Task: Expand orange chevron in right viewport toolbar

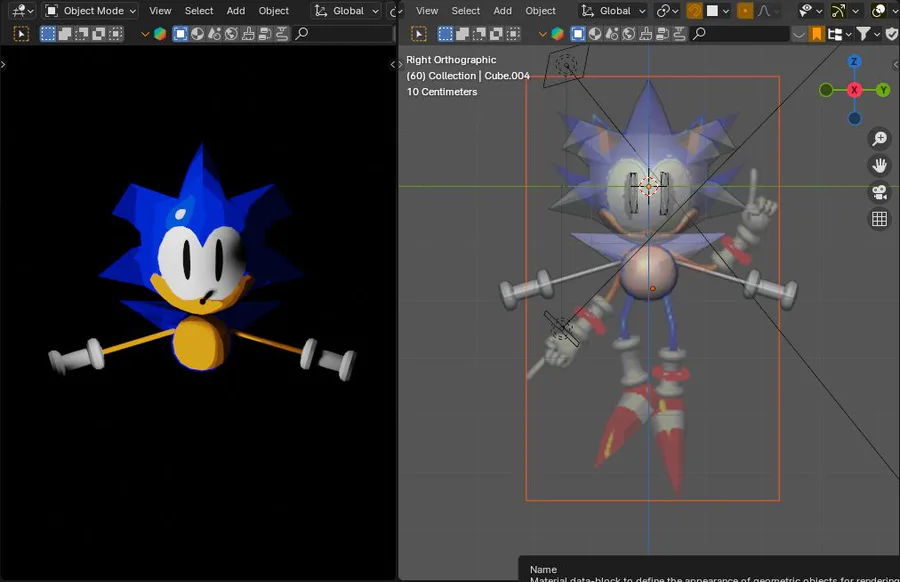Action: [x=542, y=34]
